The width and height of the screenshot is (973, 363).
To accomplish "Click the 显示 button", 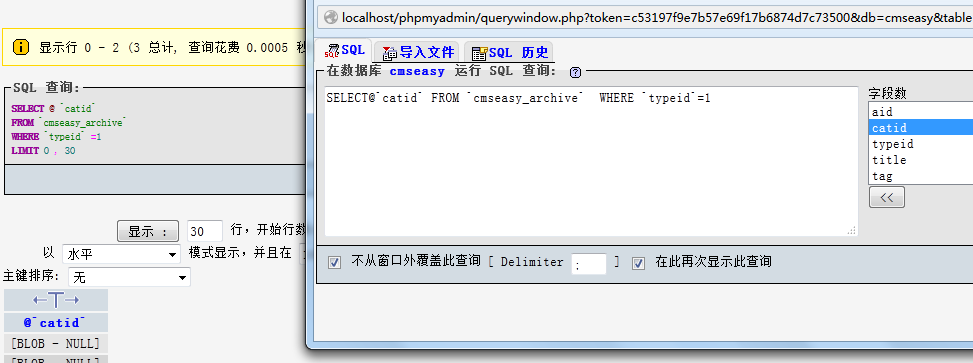I will (148, 231).
